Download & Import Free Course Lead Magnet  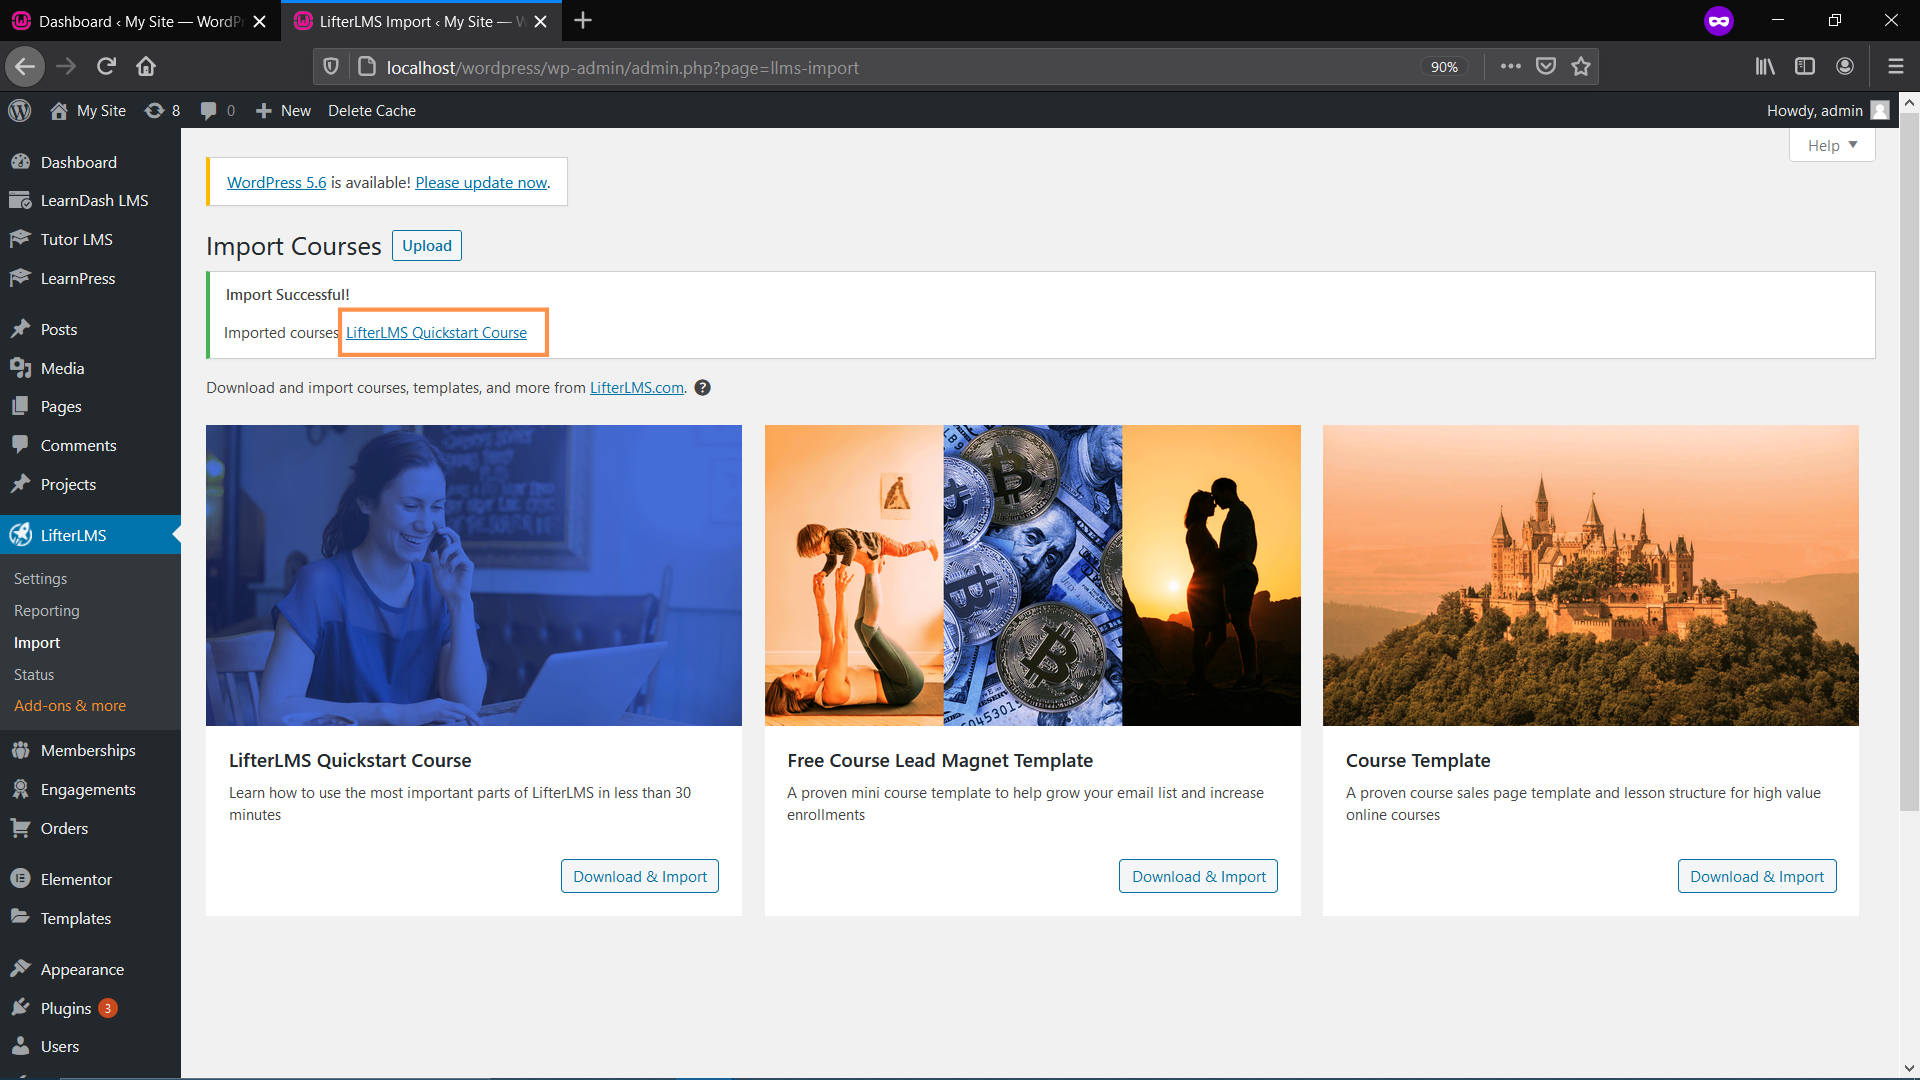coord(1198,876)
